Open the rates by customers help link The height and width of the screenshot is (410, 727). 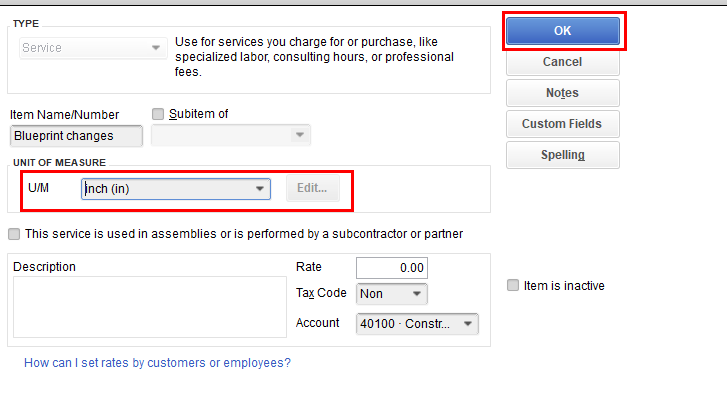tap(157, 363)
